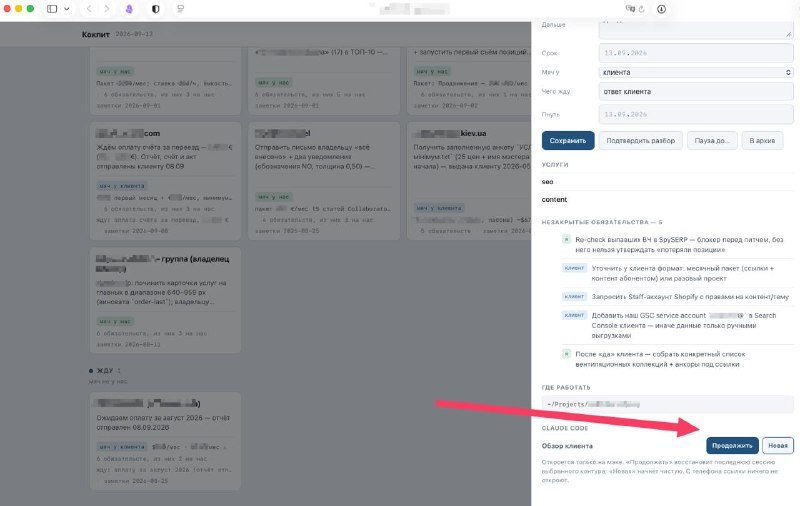Image resolution: width=800 pixels, height=506 pixels.
Task: Open the «группа (владелец» client card
Action: 165,300
